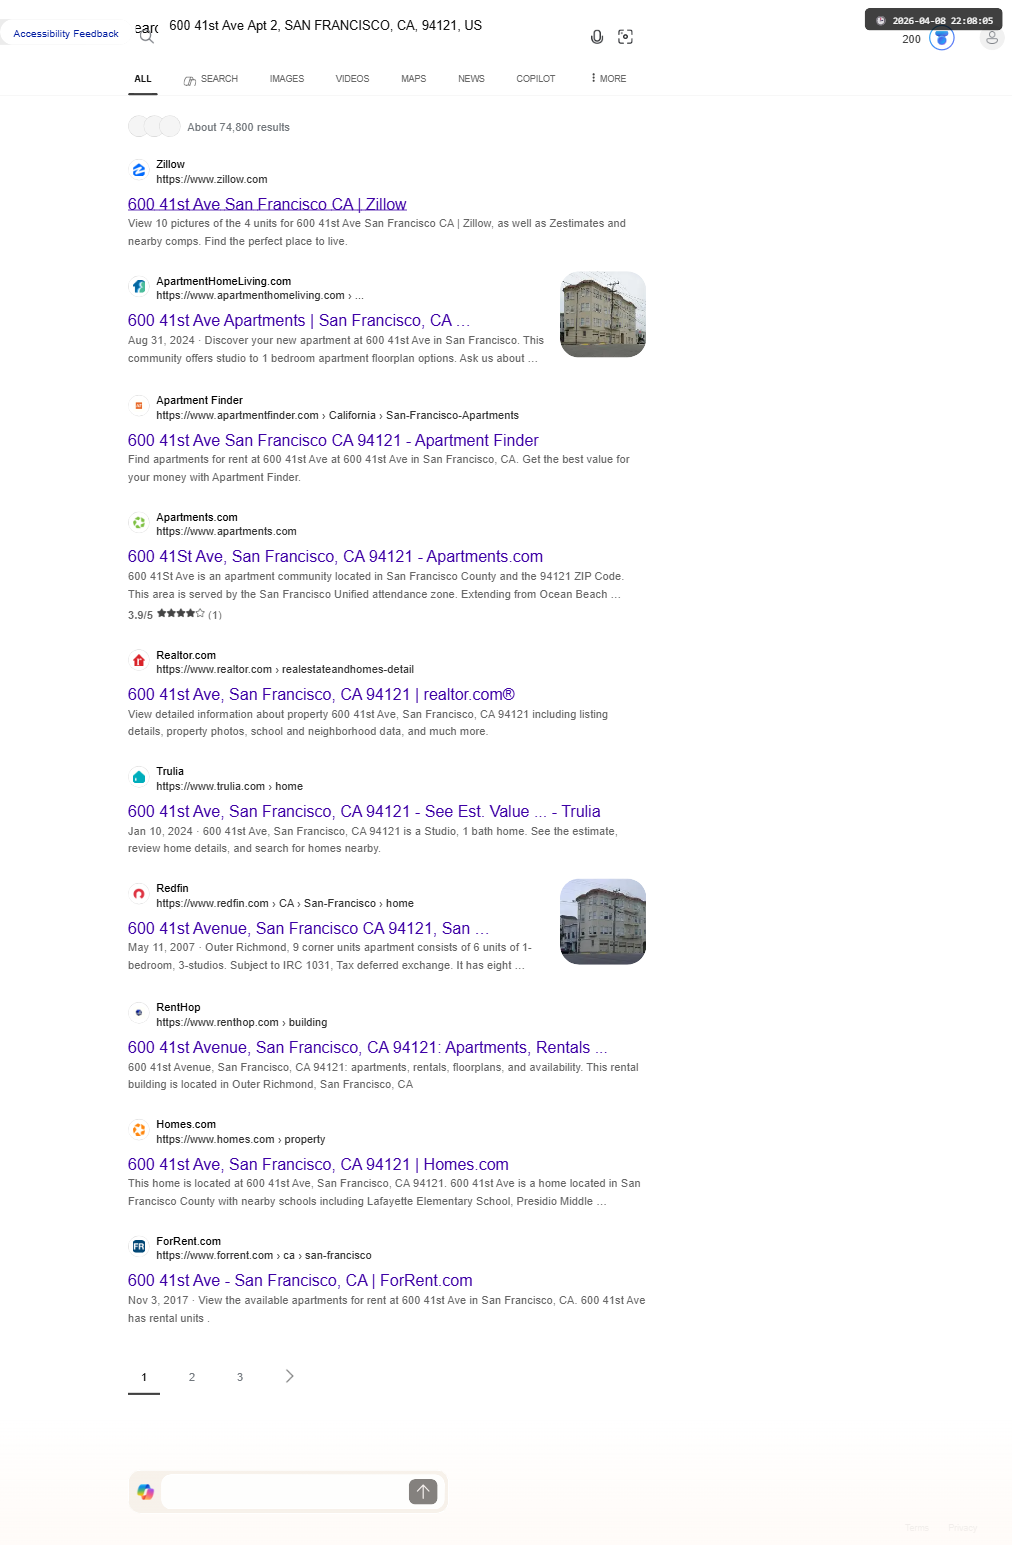The image size is (1012, 1545).
Task: Click the ApartmentHomeLiving.com favicon
Action: point(139,287)
